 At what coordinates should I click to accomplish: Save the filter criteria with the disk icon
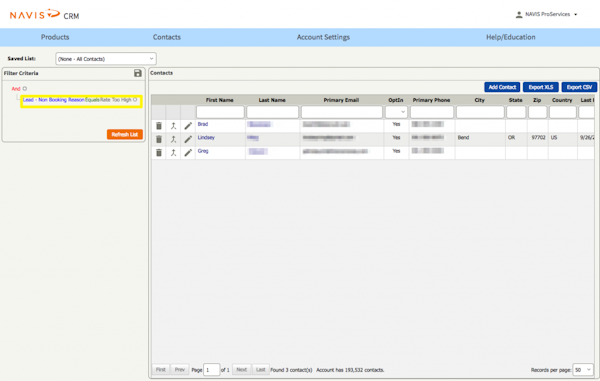pyautogui.click(x=138, y=73)
